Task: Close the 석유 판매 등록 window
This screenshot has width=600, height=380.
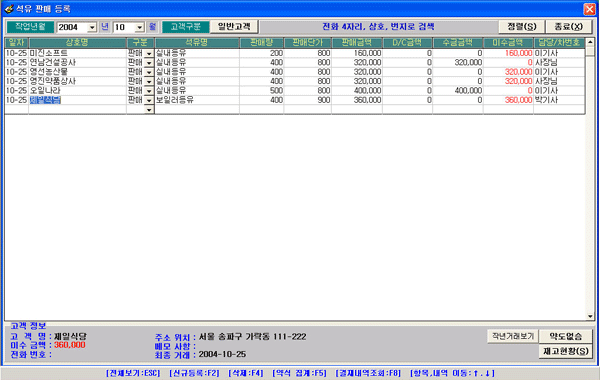Action: 589,9
